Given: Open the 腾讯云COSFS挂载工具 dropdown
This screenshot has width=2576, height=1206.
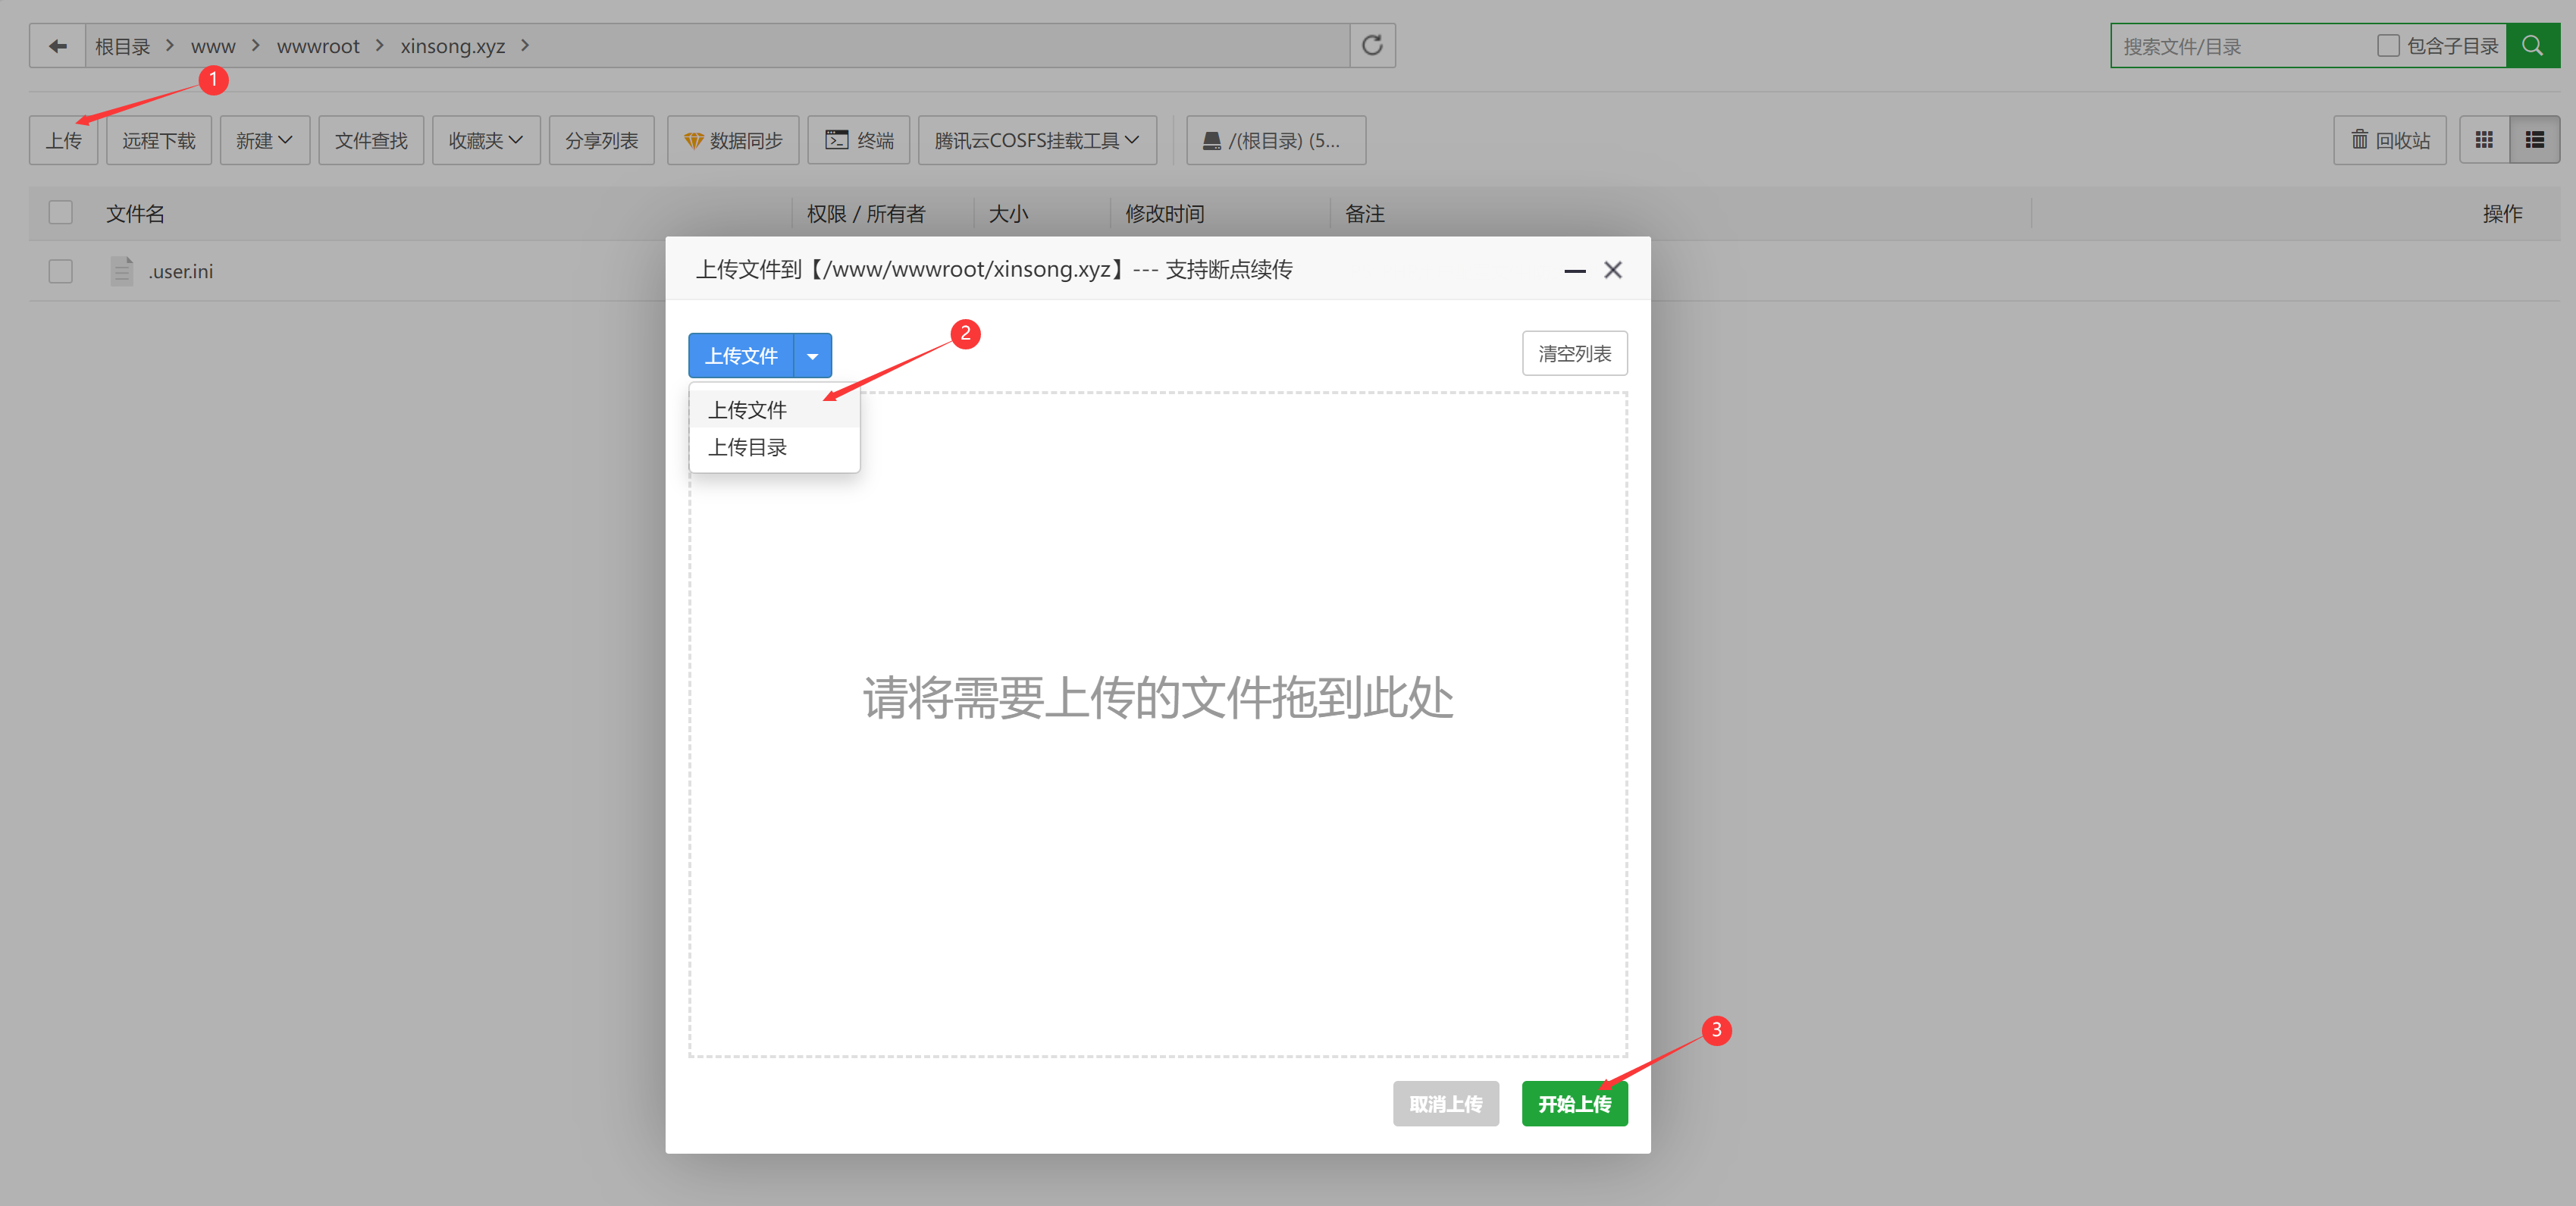Looking at the screenshot, I should coord(1036,140).
